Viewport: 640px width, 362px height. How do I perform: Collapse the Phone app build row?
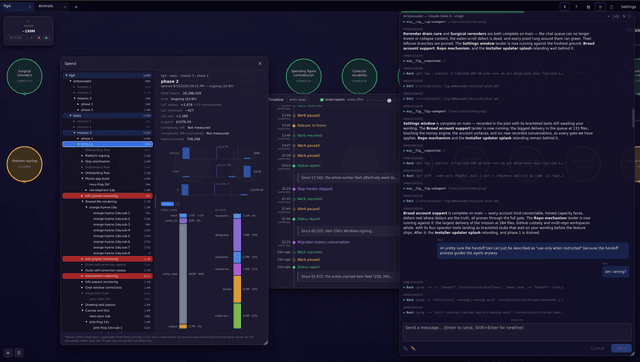[82, 178]
